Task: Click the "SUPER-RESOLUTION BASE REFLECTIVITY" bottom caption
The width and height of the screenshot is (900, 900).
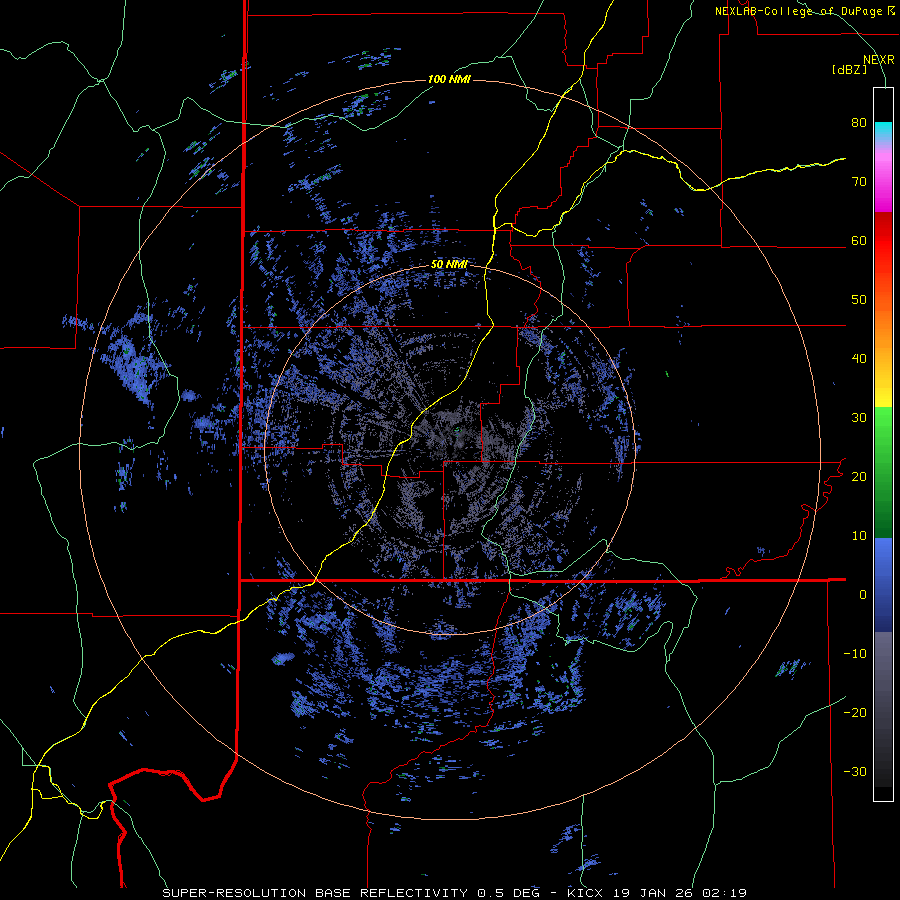Action: [x=315, y=893]
